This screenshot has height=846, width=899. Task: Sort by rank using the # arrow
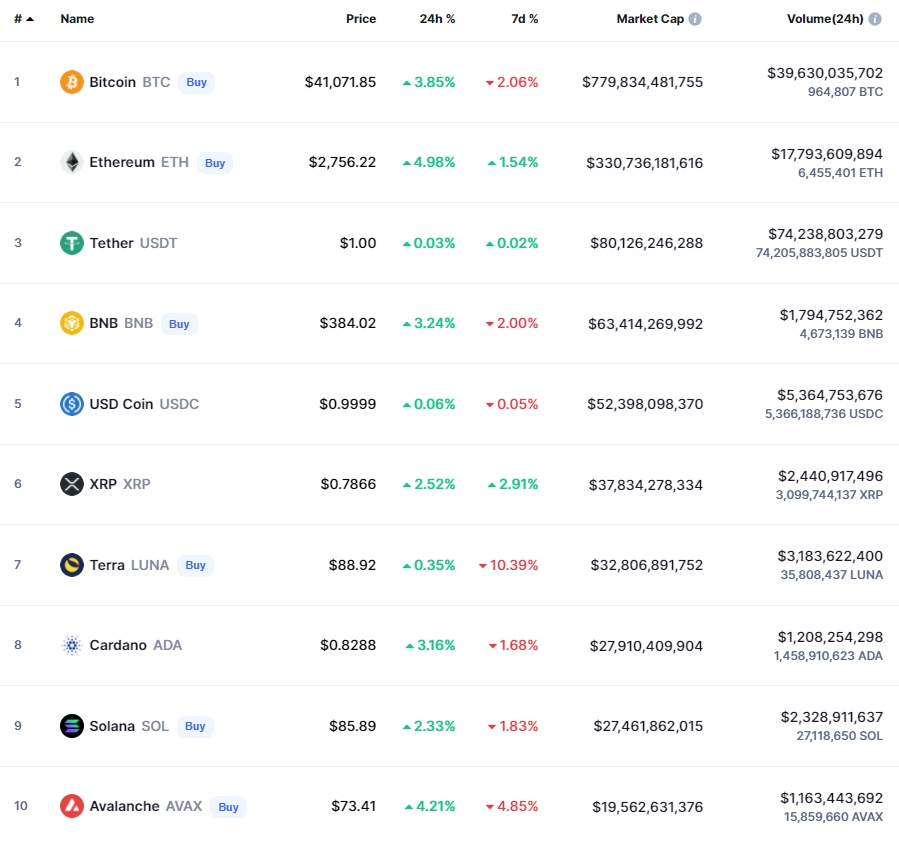[x=24, y=19]
